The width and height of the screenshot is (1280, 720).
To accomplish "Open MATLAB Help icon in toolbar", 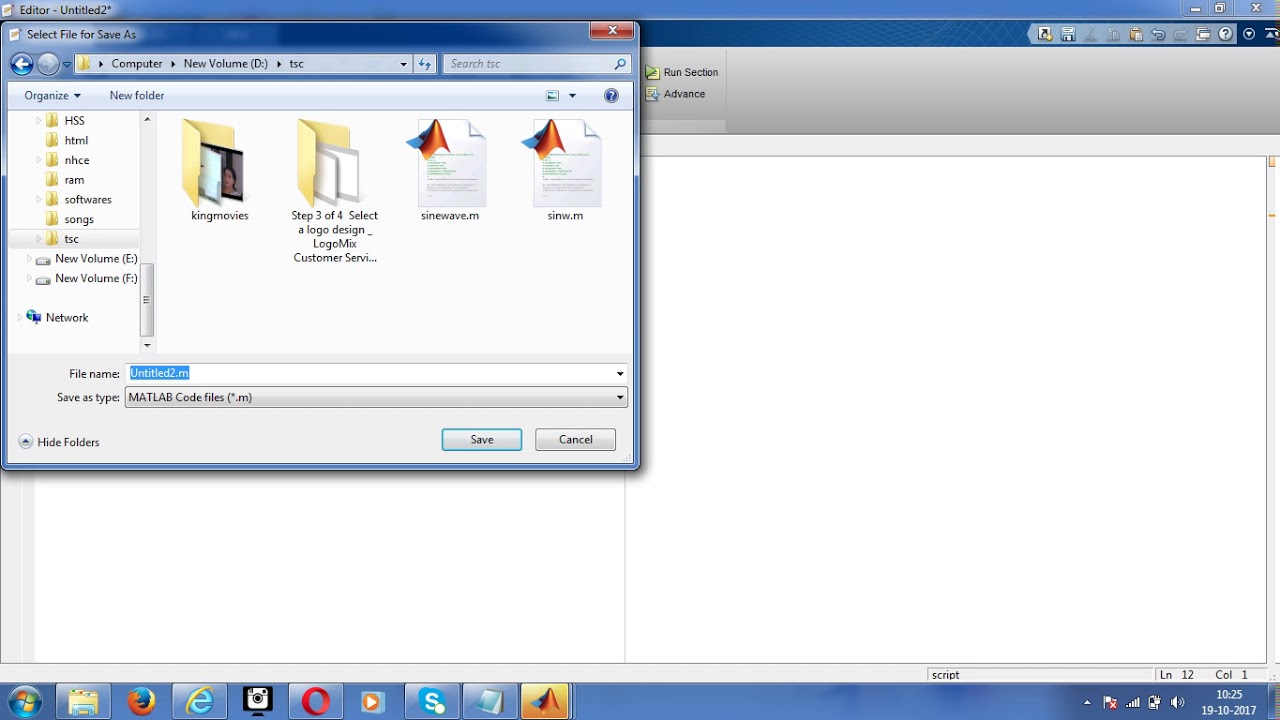I will pyautogui.click(x=1226, y=34).
